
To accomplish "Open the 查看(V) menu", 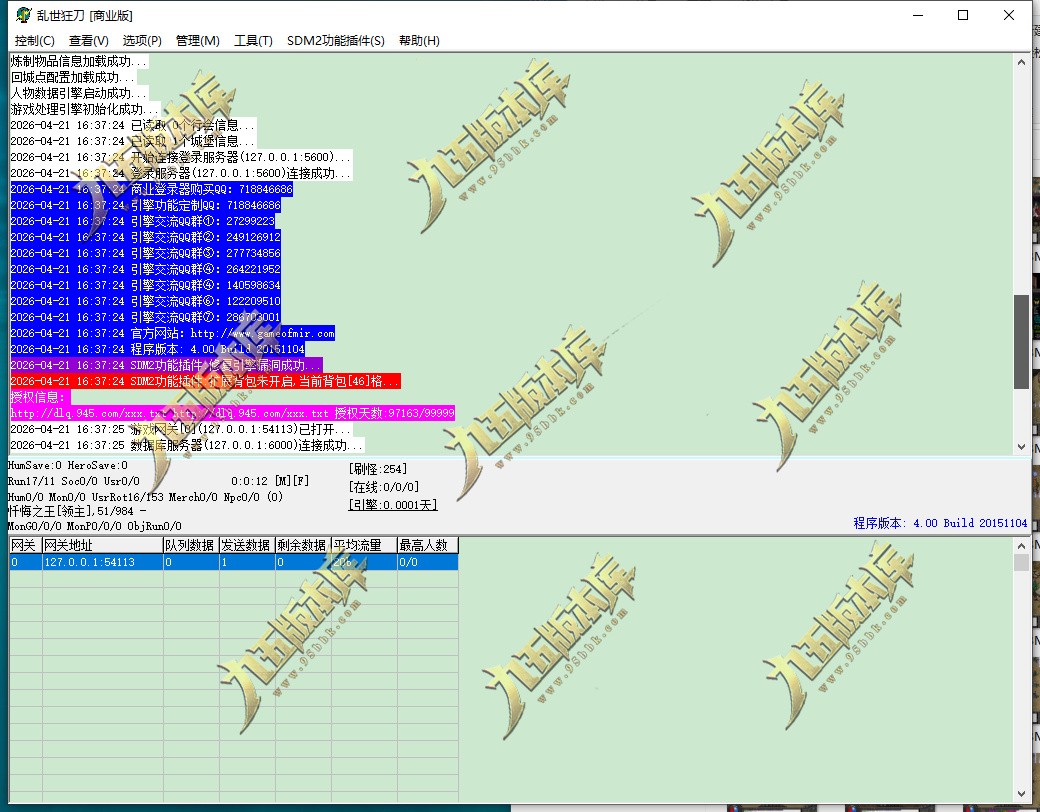I will [88, 40].
